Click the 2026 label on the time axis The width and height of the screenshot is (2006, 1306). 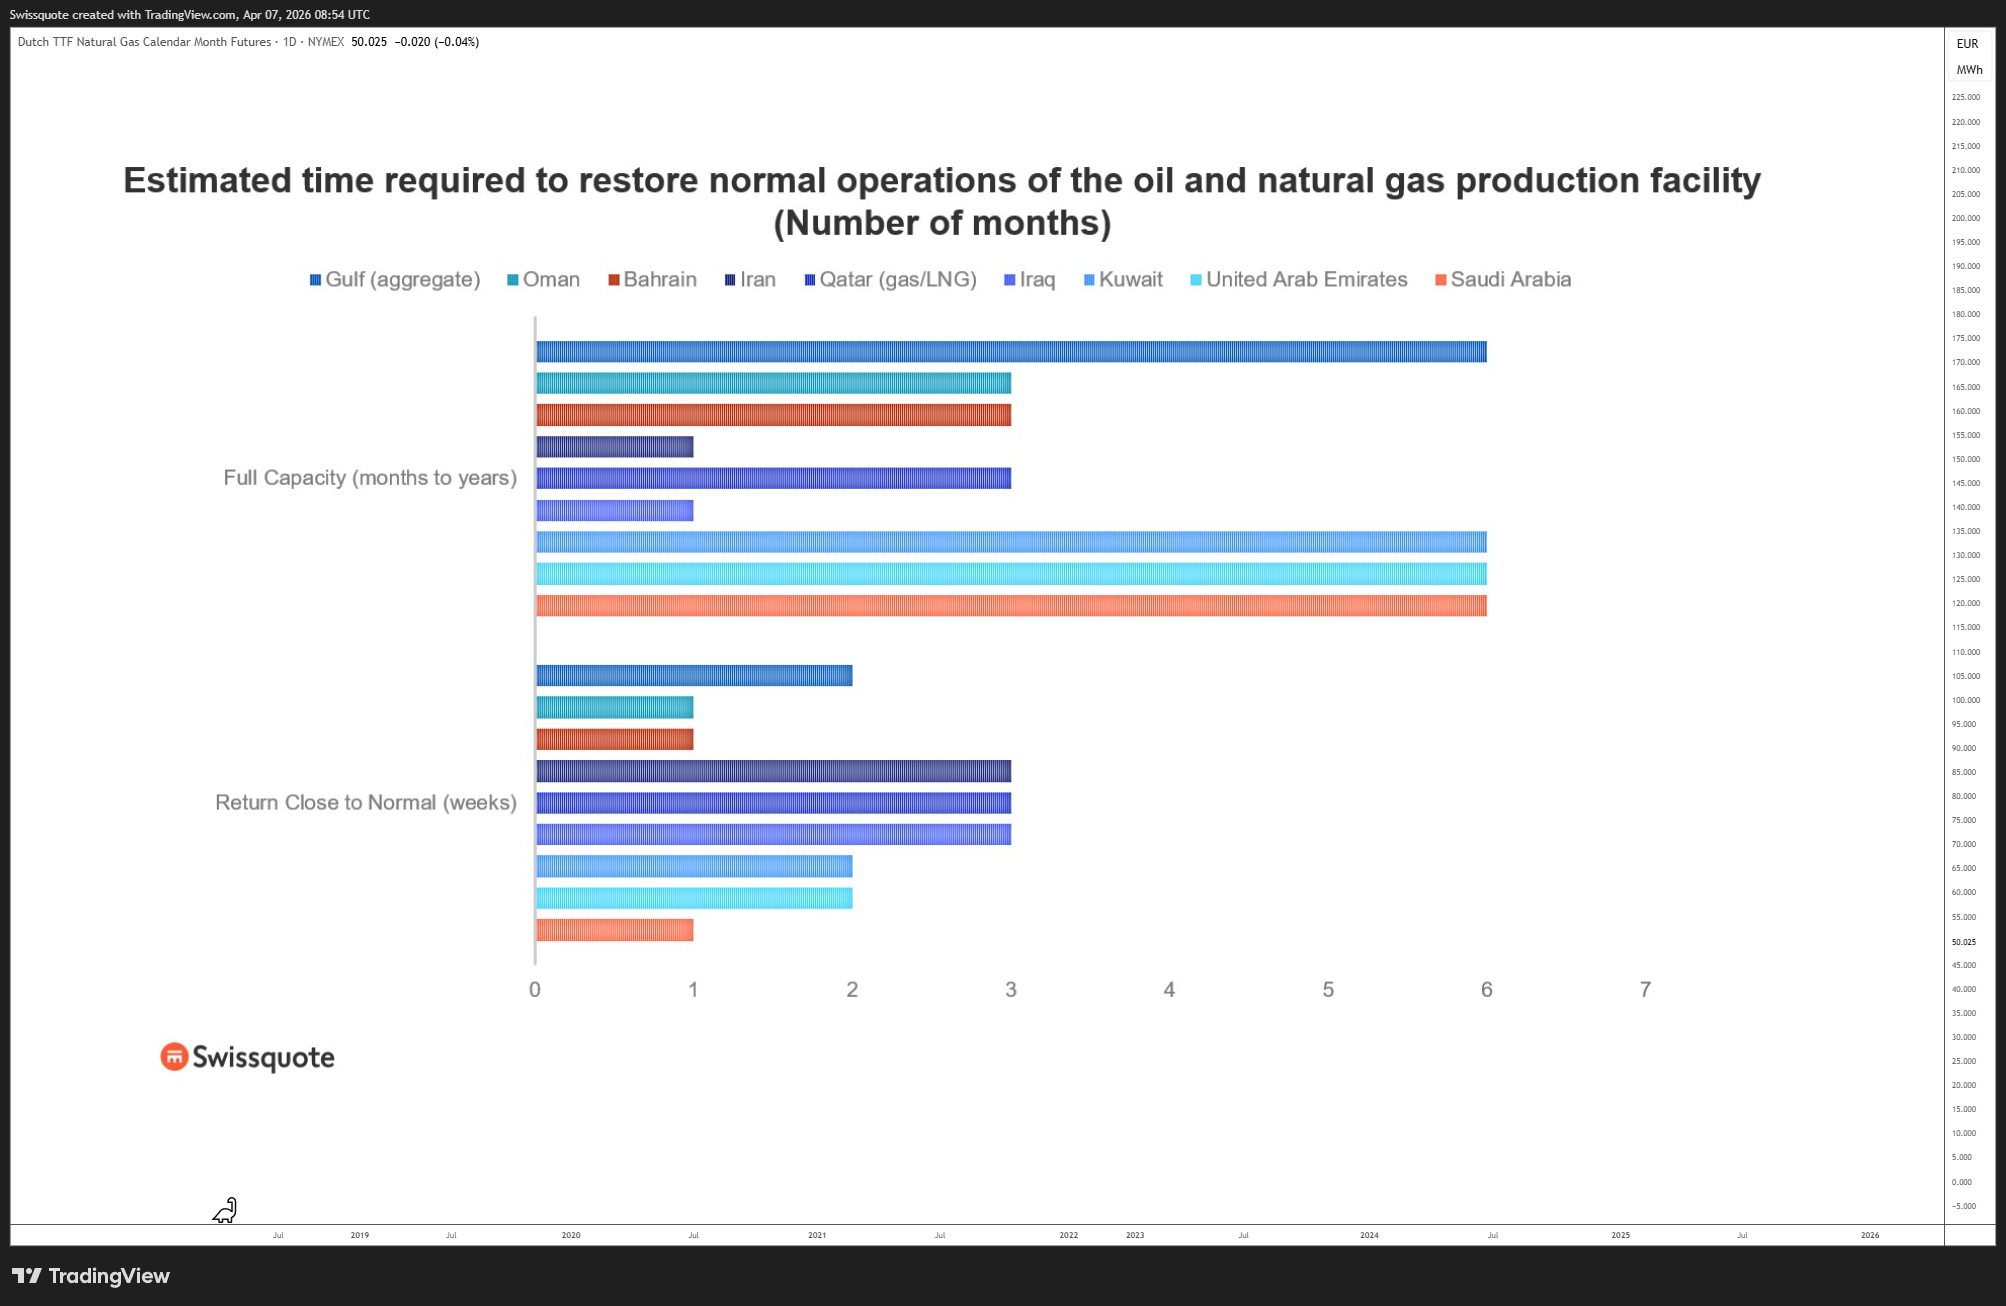coord(1870,1235)
